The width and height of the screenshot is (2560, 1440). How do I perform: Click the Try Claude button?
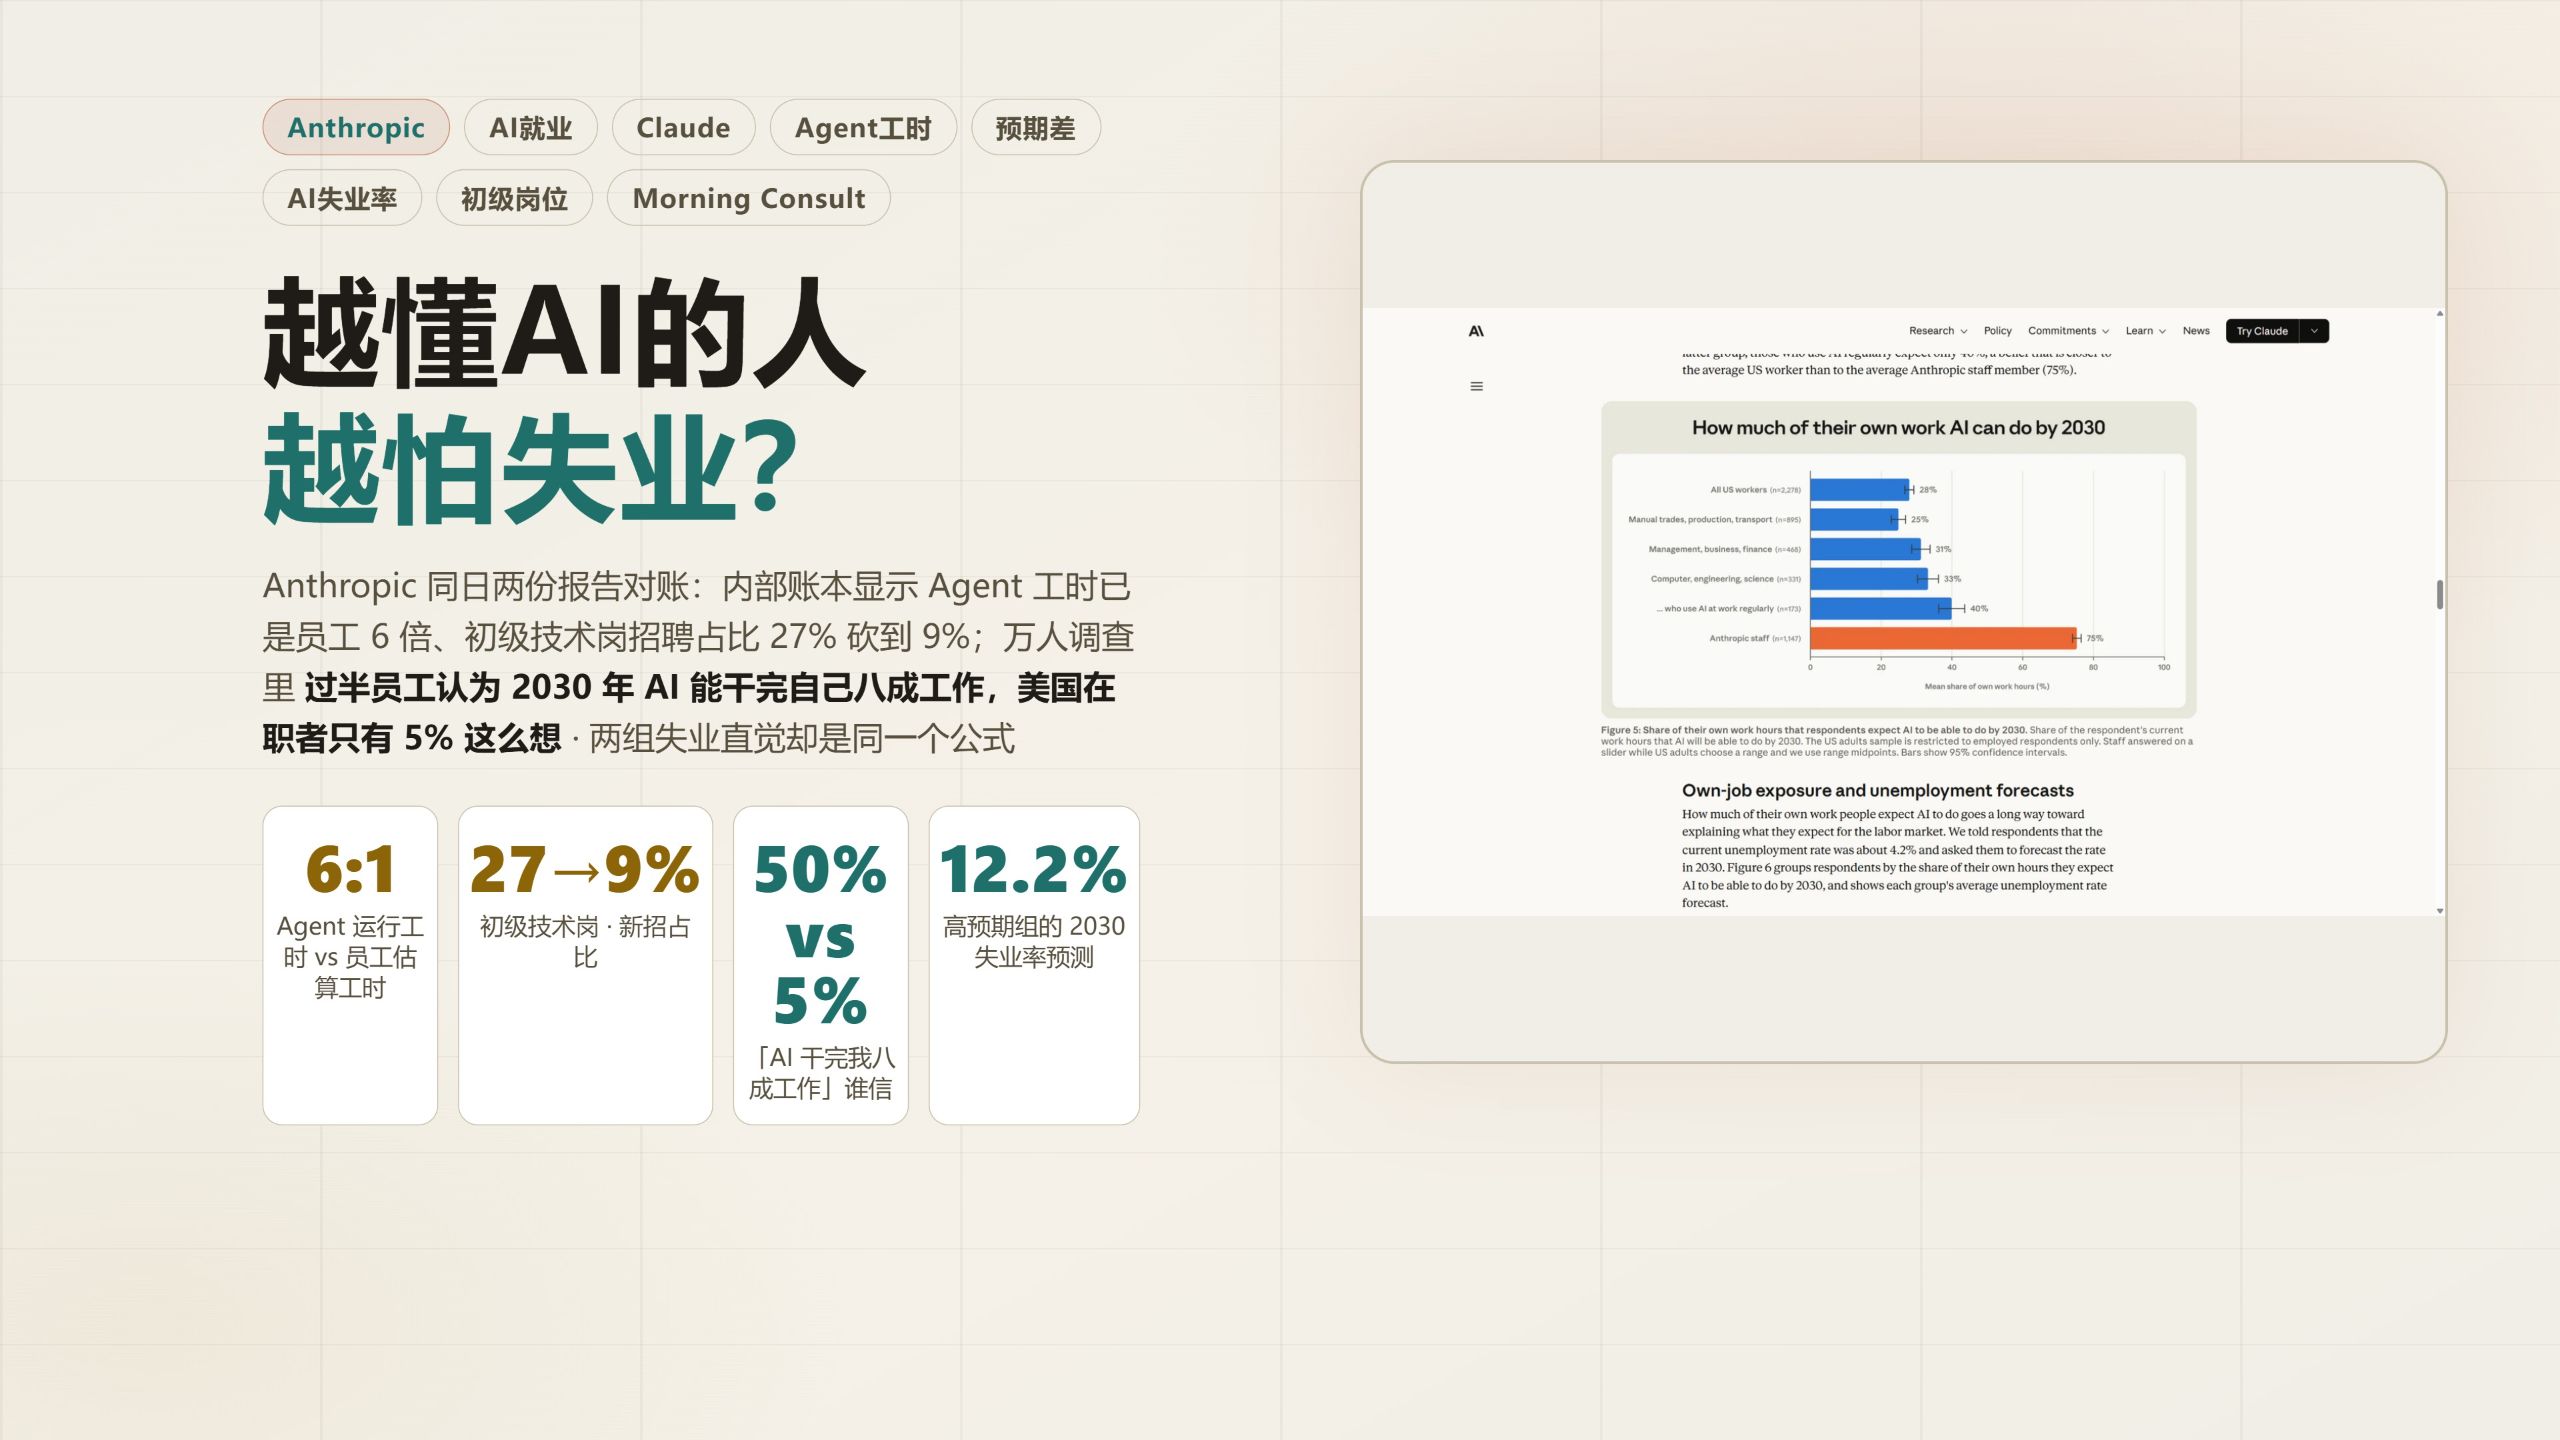click(x=2262, y=331)
